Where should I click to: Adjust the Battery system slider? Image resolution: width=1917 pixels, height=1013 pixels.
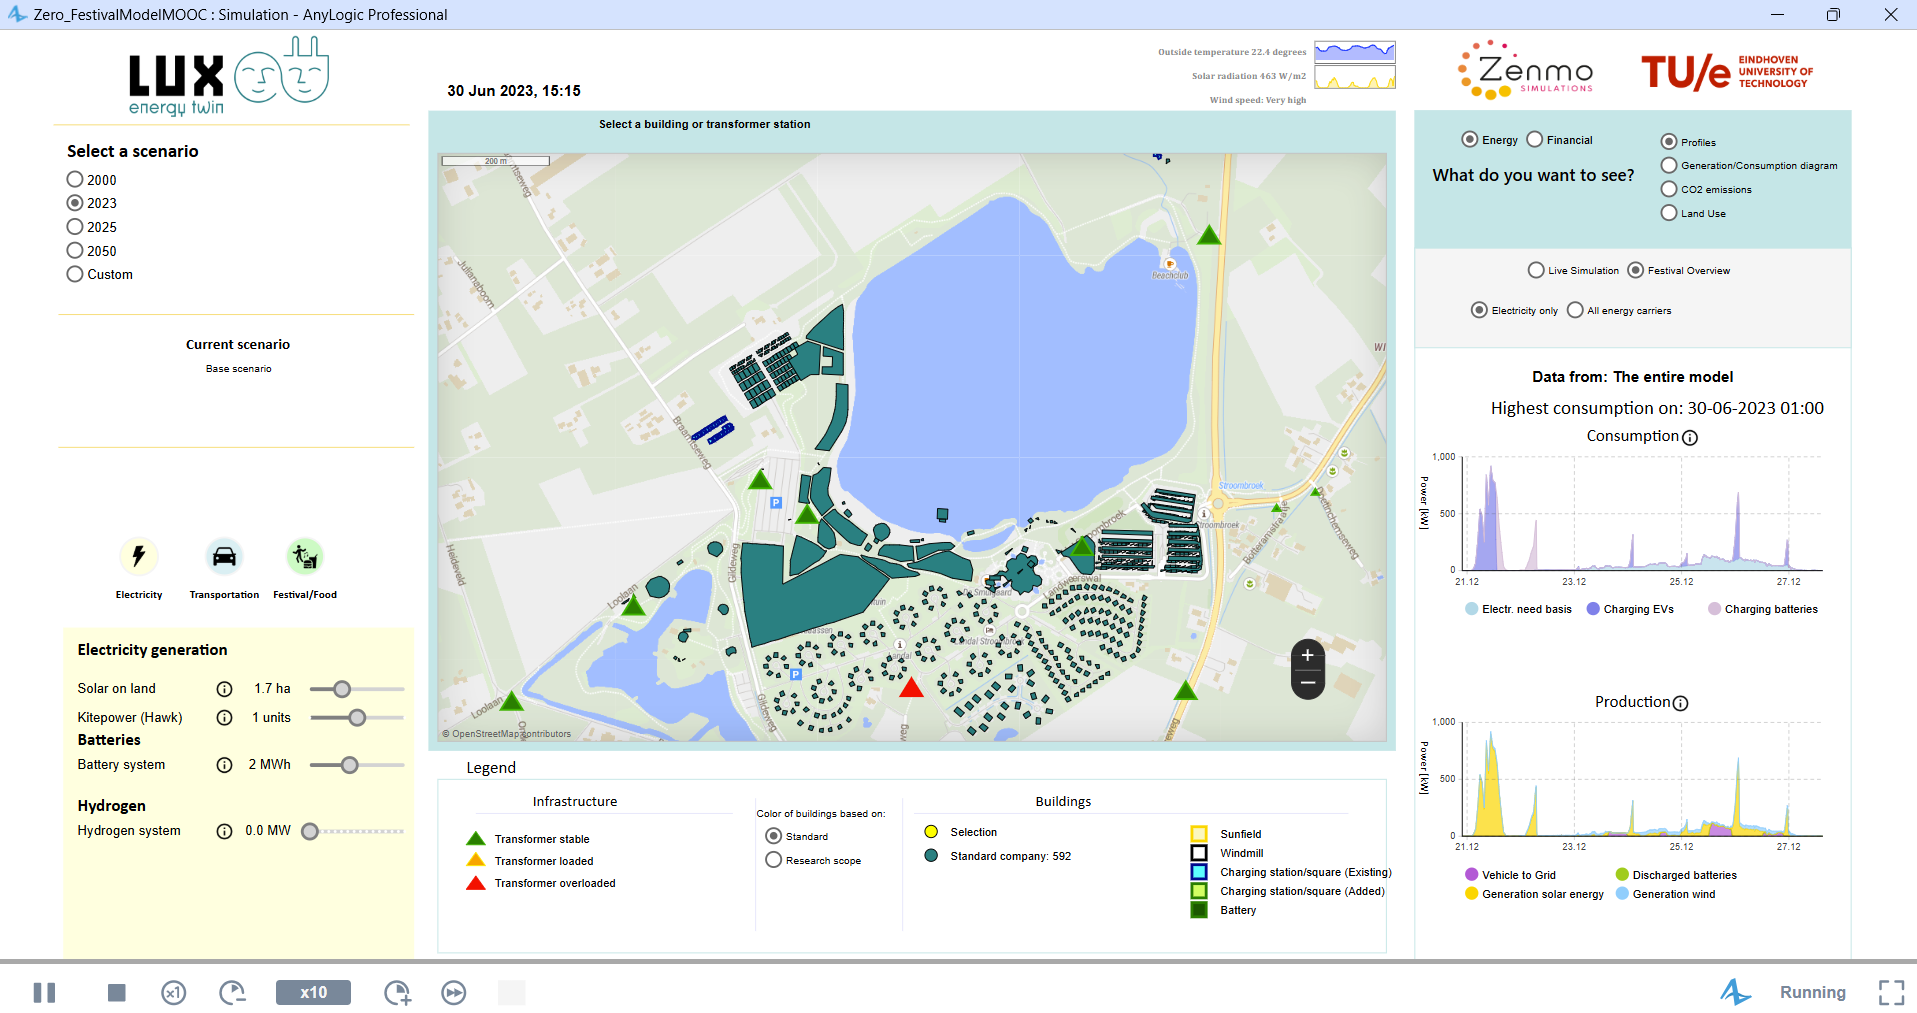tap(349, 765)
